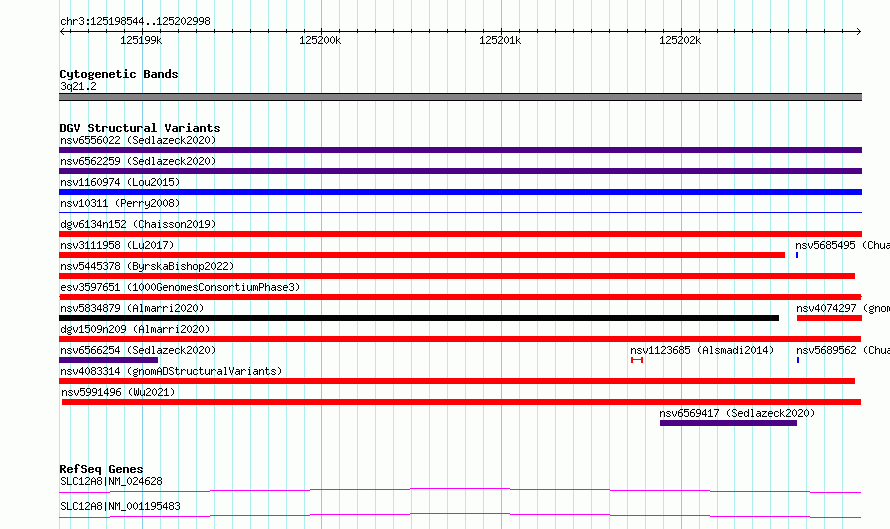Select the purple bar under nsv6556022
The height and width of the screenshot is (529, 890).
[460, 150]
